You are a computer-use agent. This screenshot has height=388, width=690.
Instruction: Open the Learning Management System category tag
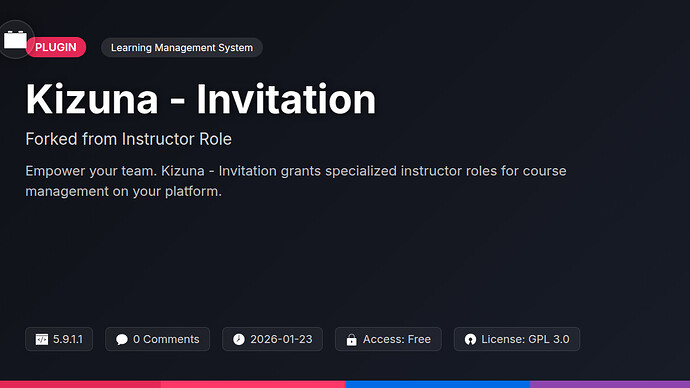pyautogui.click(x=182, y=48)
